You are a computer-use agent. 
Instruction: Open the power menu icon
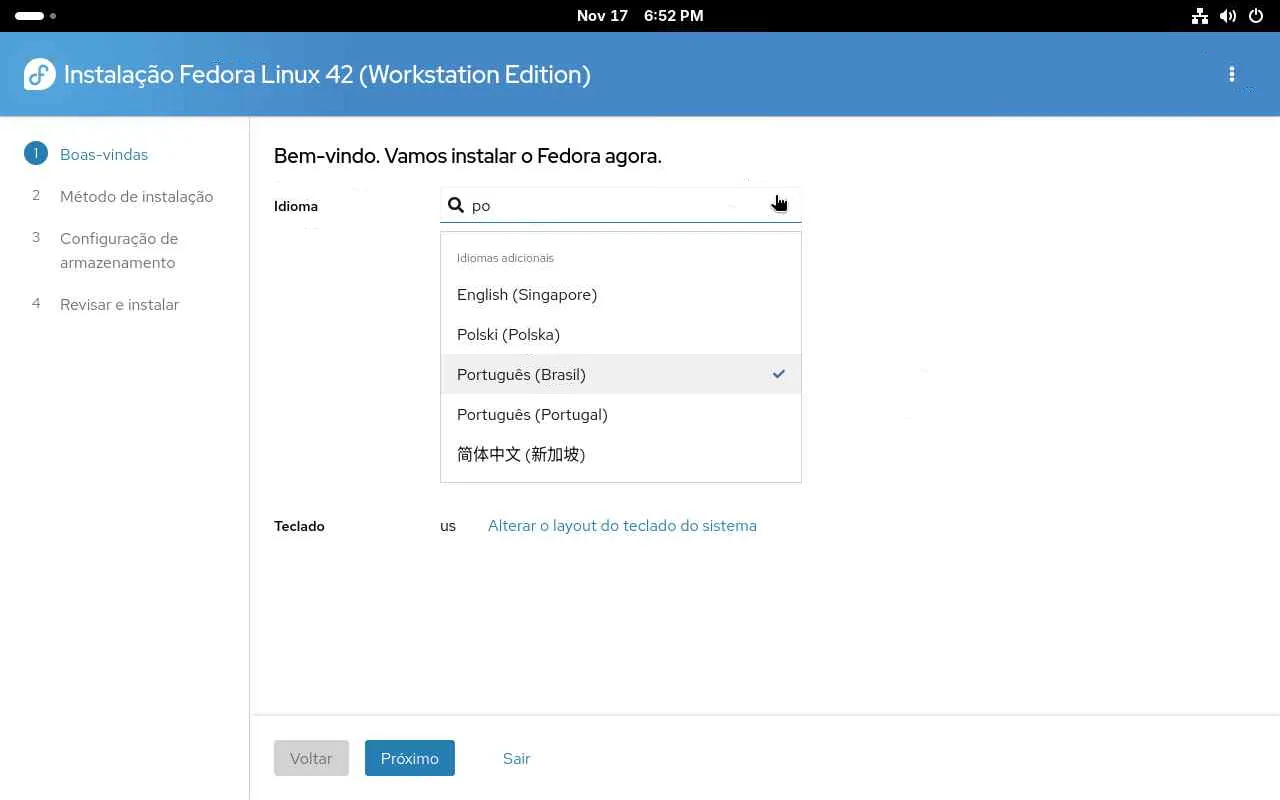coord(1256,16)
